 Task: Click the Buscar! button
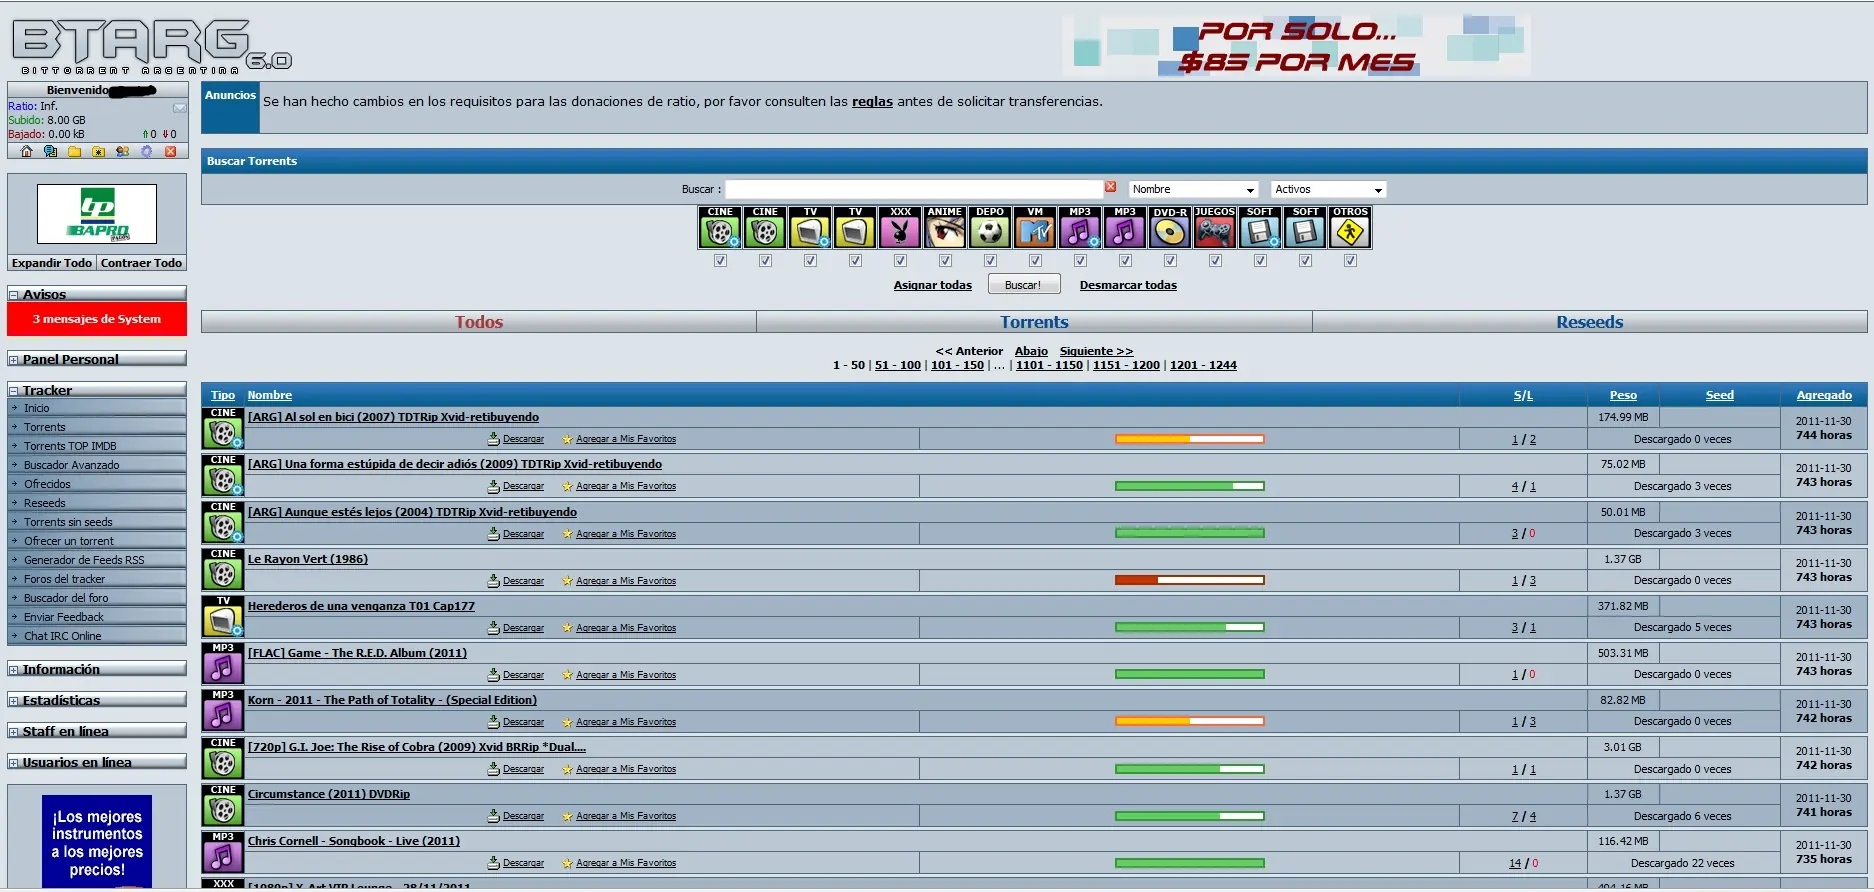1024,285
